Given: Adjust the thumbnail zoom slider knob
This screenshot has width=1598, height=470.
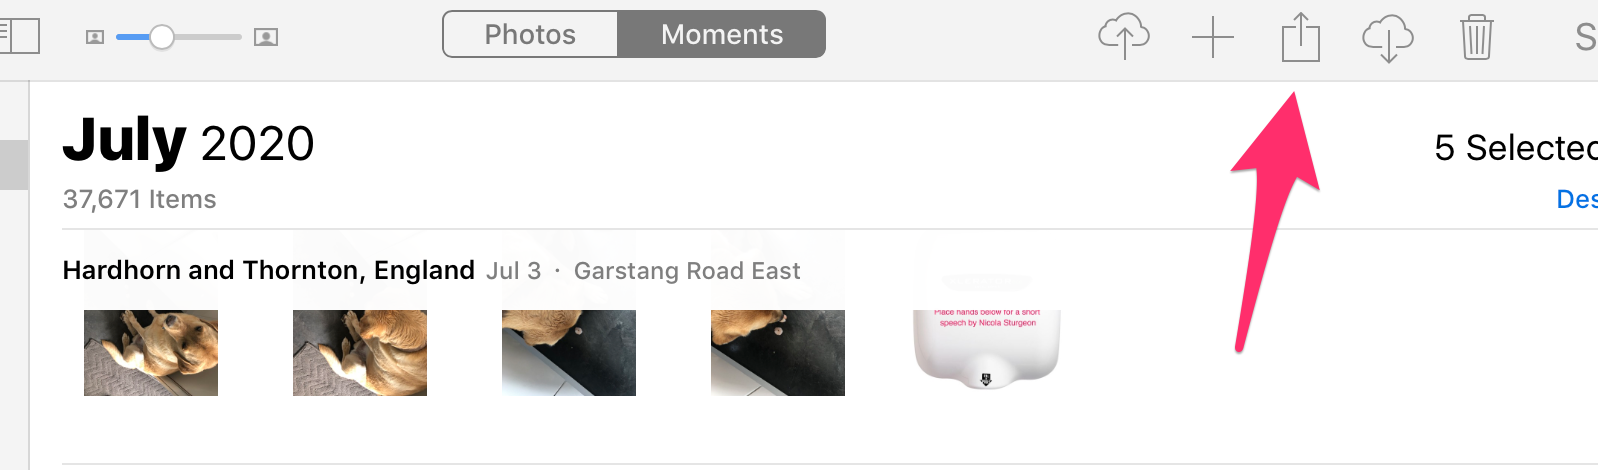Looking at the screenshot, I should tap(162, 37).
